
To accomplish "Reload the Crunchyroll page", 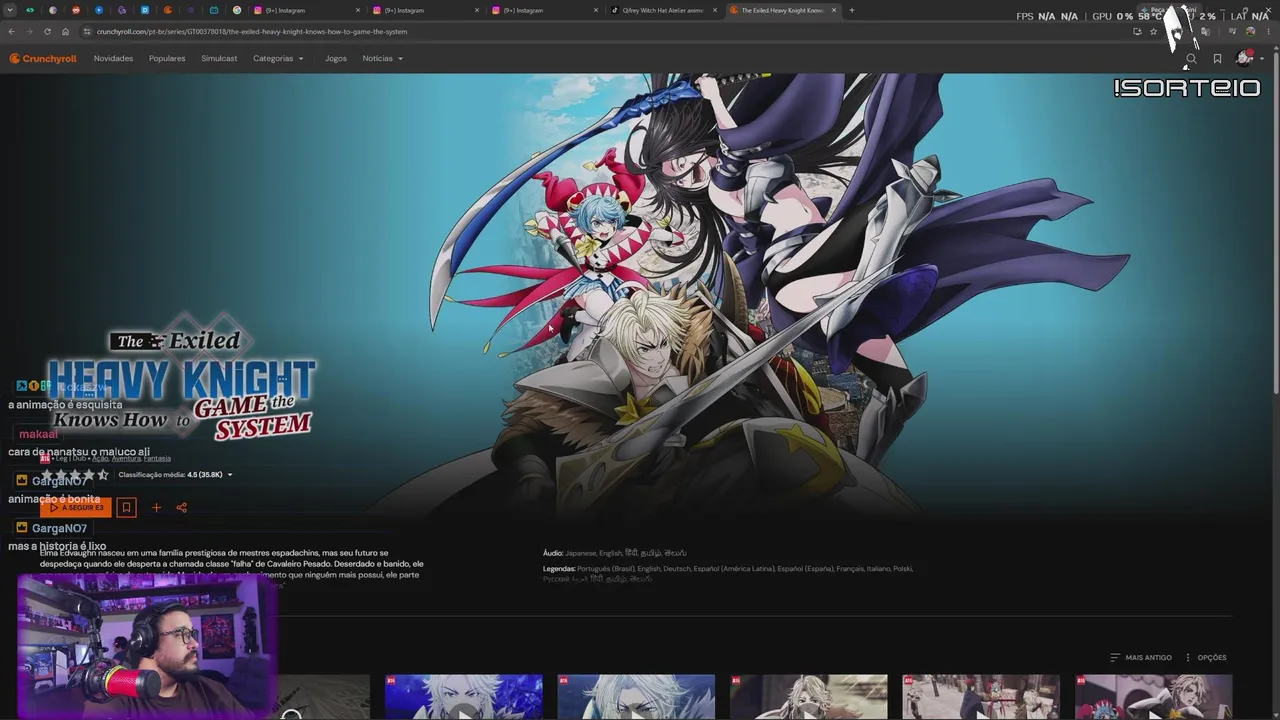I will (x=47, y=32).
